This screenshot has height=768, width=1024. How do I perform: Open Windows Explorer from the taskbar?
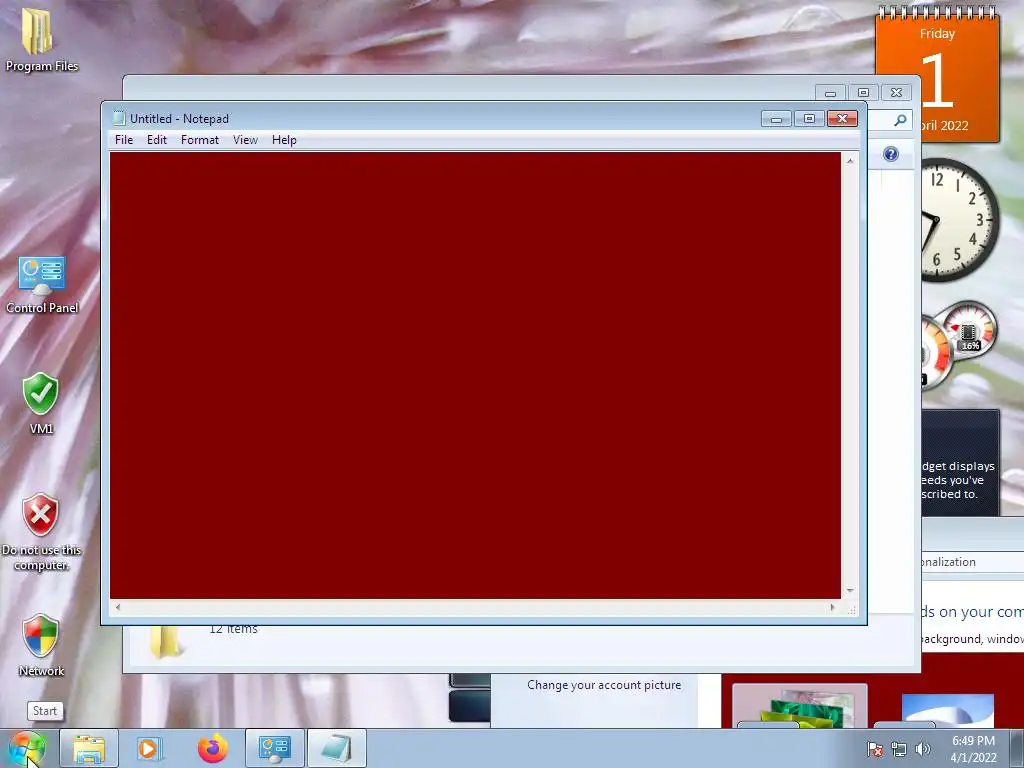click(x=89, y=748)
